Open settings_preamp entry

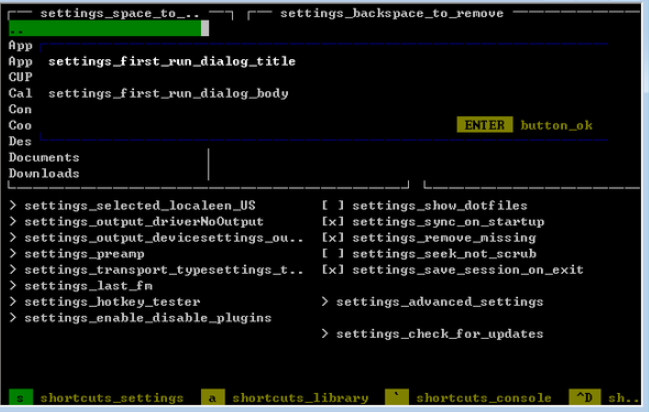77,253
